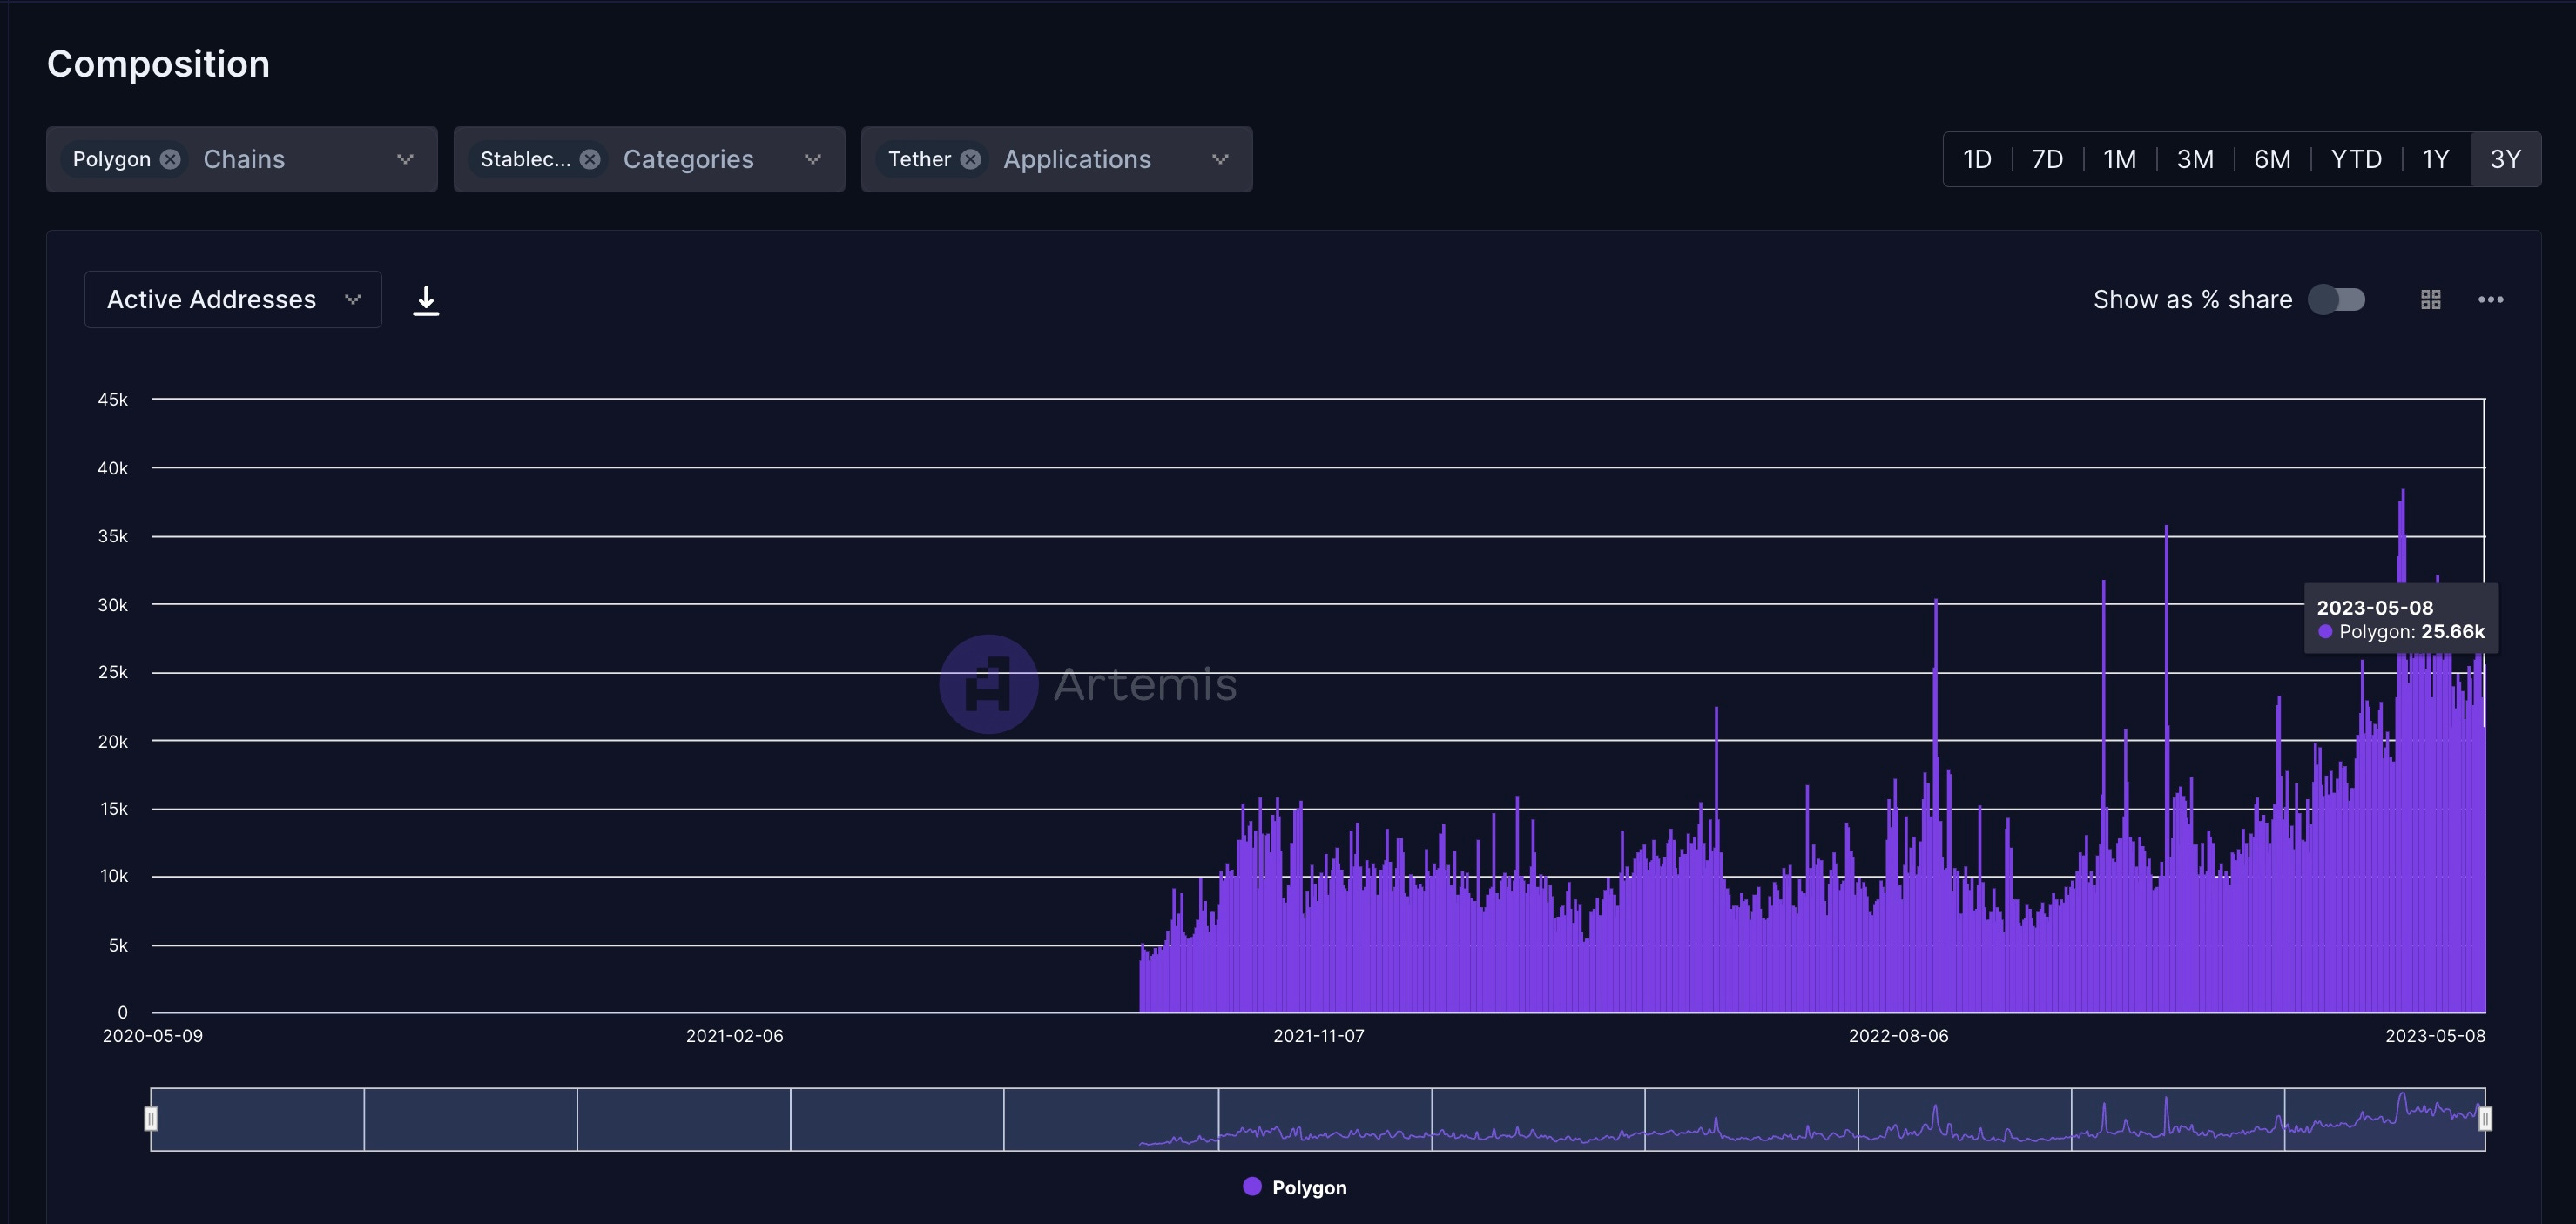This screenshot has height=1224, width=2576.
Task: Select the 6M time range
Action: coord(2272,159)
